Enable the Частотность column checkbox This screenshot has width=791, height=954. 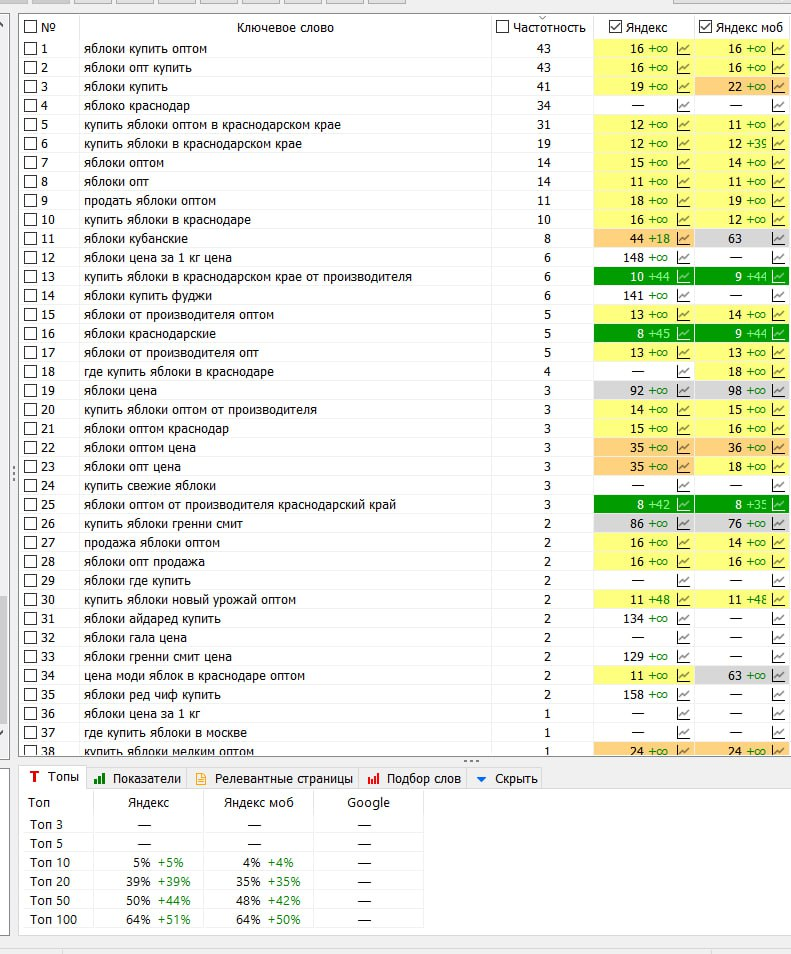(x=502, y=27)
